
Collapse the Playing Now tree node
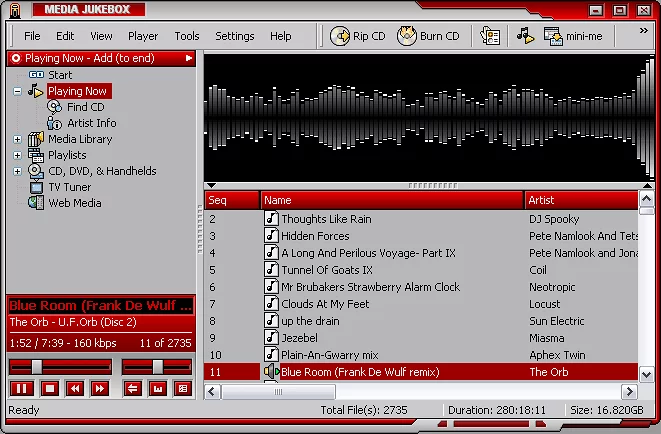[17, 91]
